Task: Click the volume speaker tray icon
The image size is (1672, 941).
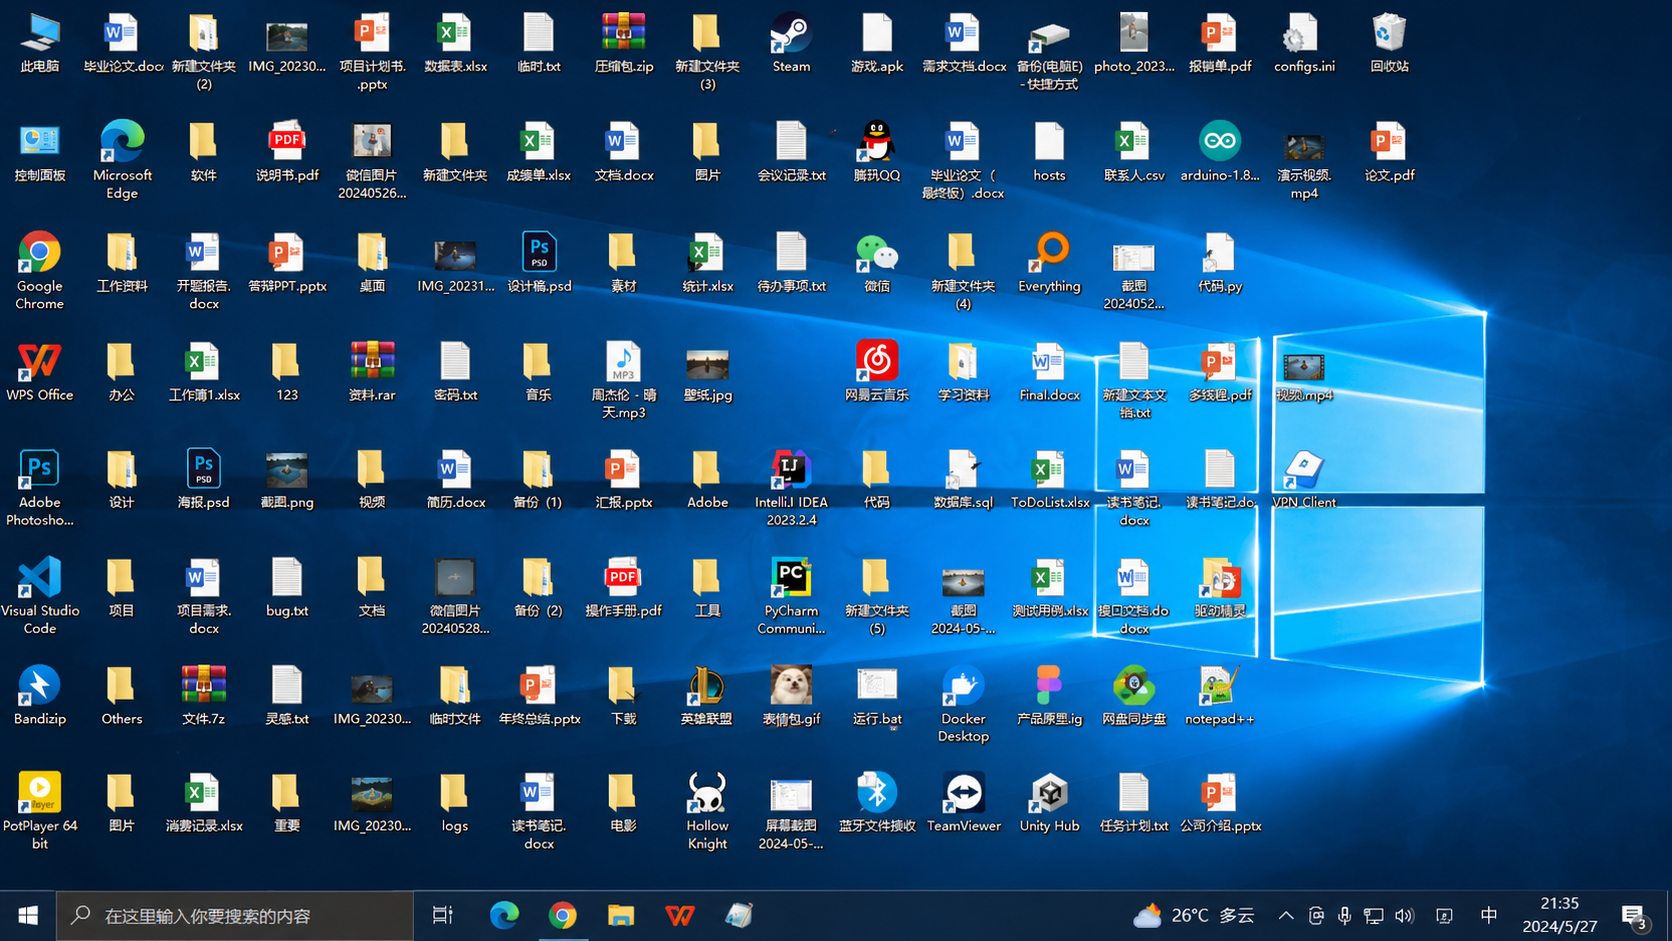Action: pos(1404,915)
